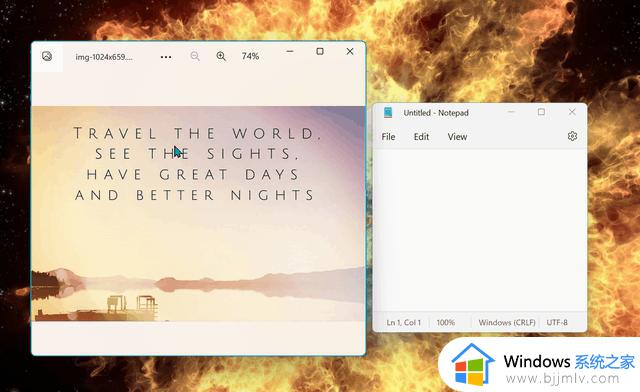Click the UTF-8 encoding indicator

[x=557, y=323]
